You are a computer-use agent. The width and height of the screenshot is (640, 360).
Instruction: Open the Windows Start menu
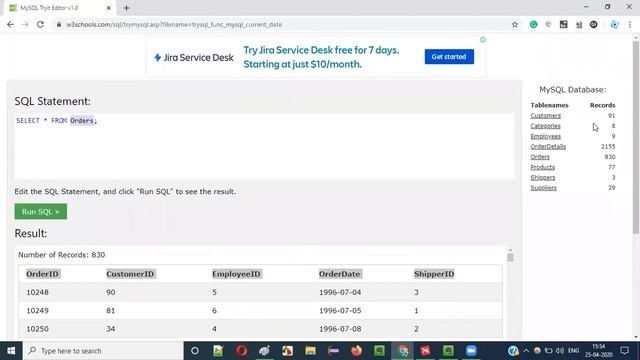click(11, 351)
